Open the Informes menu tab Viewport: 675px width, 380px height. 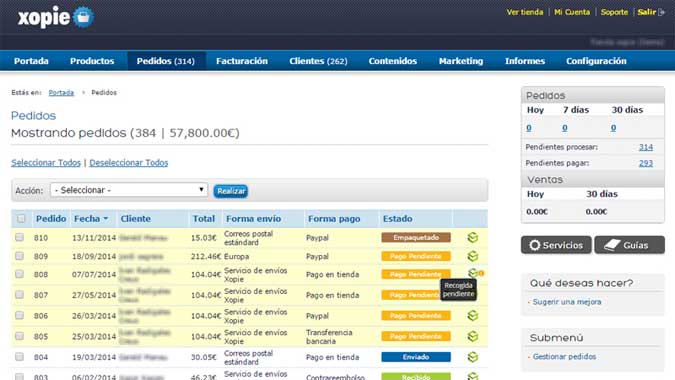pyautogui.click(x=525, y=61)
